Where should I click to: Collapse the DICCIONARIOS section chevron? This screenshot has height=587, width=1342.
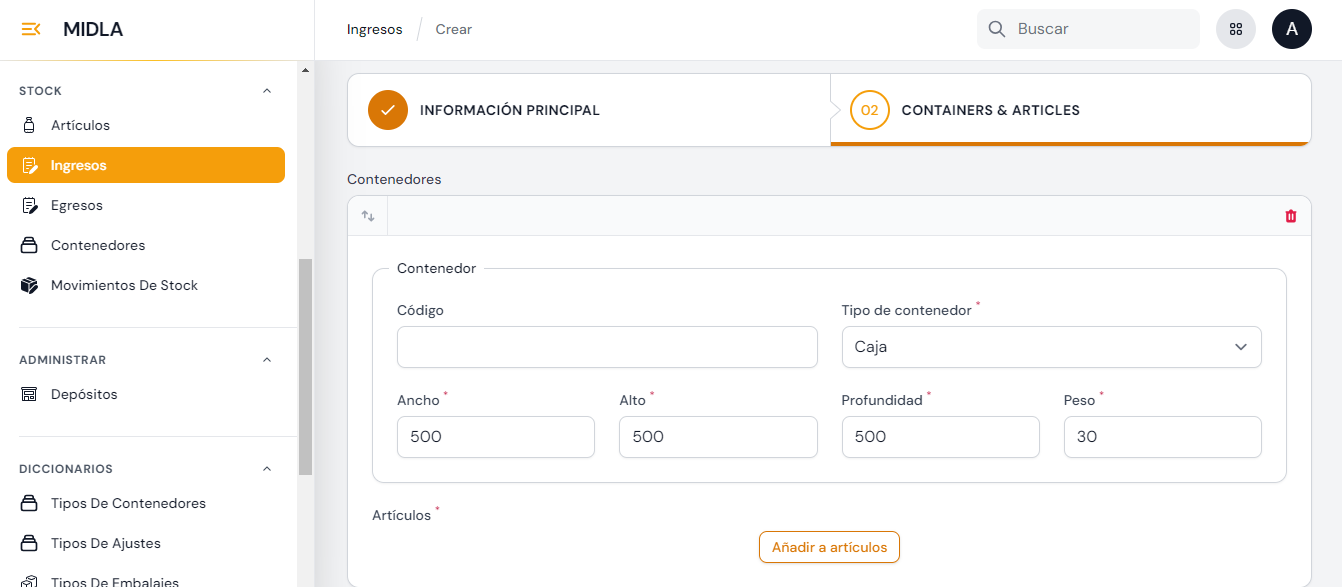(x=266, y=469)
